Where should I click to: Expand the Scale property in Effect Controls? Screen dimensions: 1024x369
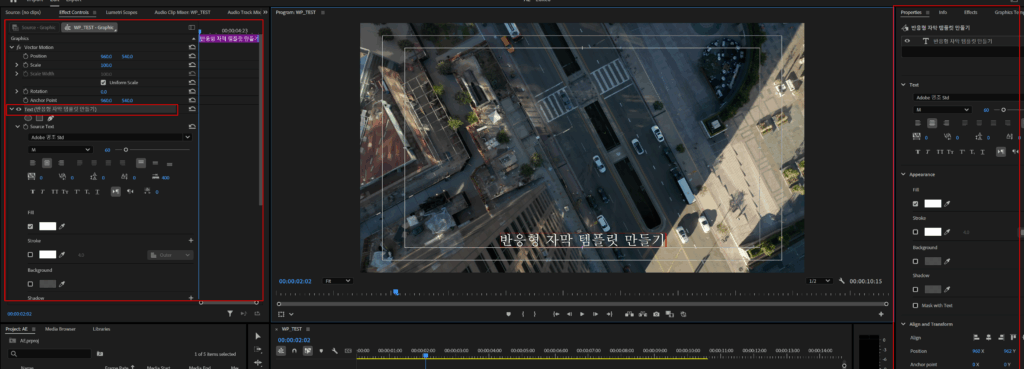(17, 65)
